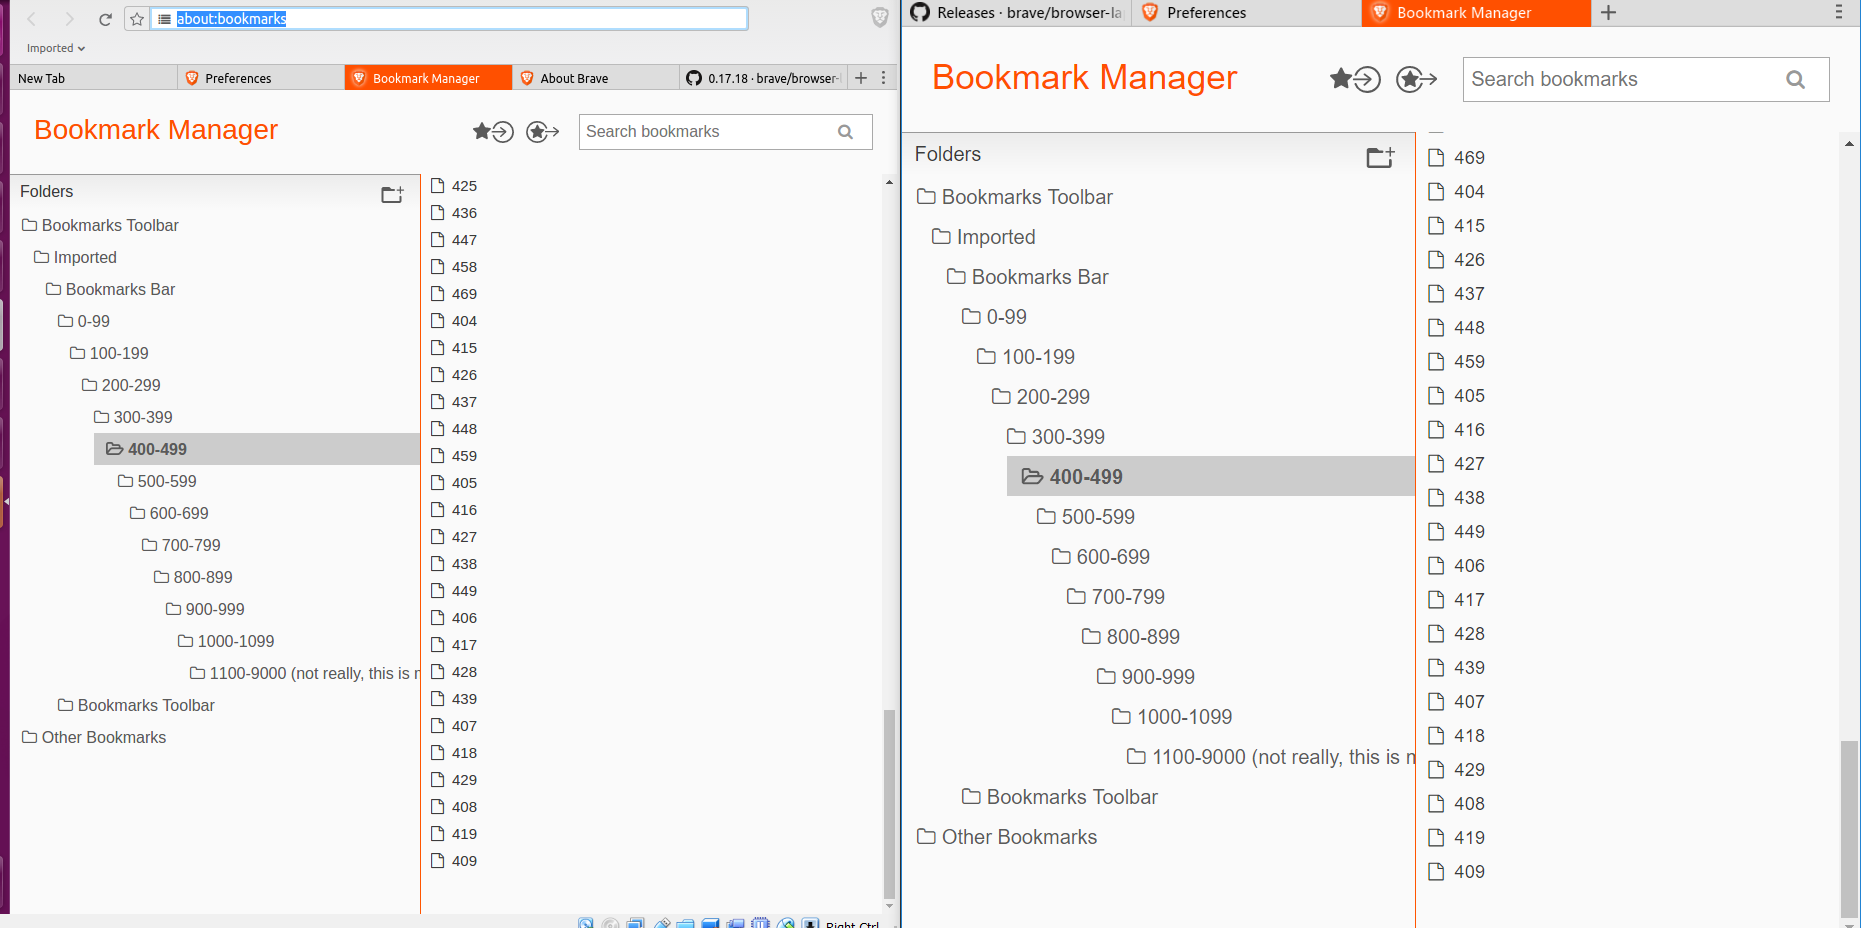
Task: Focus the about:bookmarks address bar
Action: coord(449,19)
